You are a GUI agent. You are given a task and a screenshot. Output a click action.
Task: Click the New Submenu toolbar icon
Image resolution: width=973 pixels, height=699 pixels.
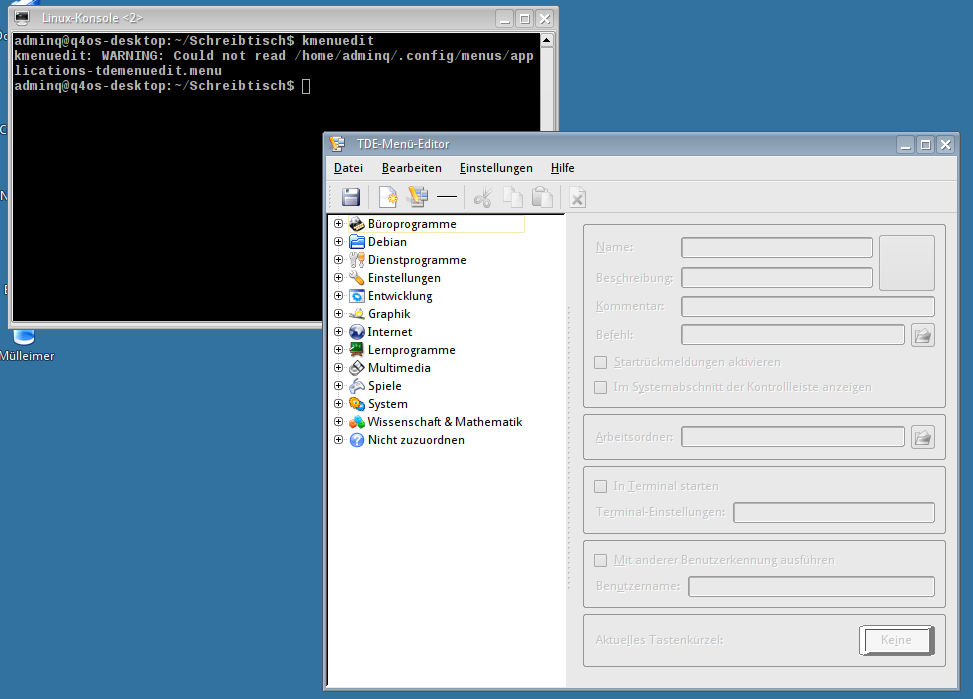click(x=418, y=197)
